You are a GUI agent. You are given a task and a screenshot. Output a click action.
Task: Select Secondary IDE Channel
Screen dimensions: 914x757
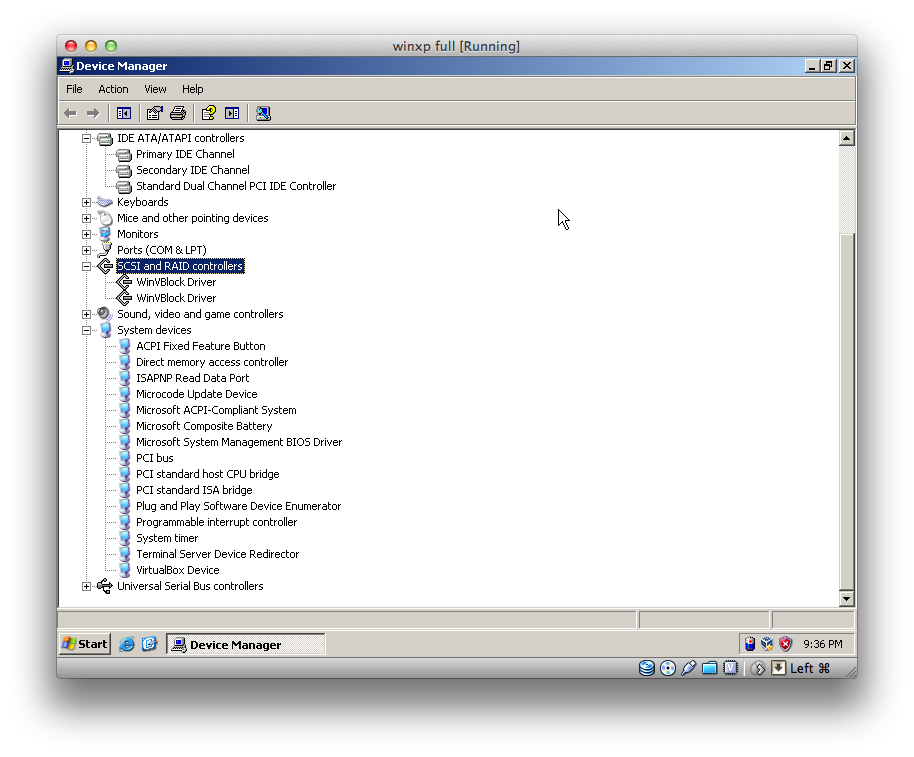coord(193,170)
